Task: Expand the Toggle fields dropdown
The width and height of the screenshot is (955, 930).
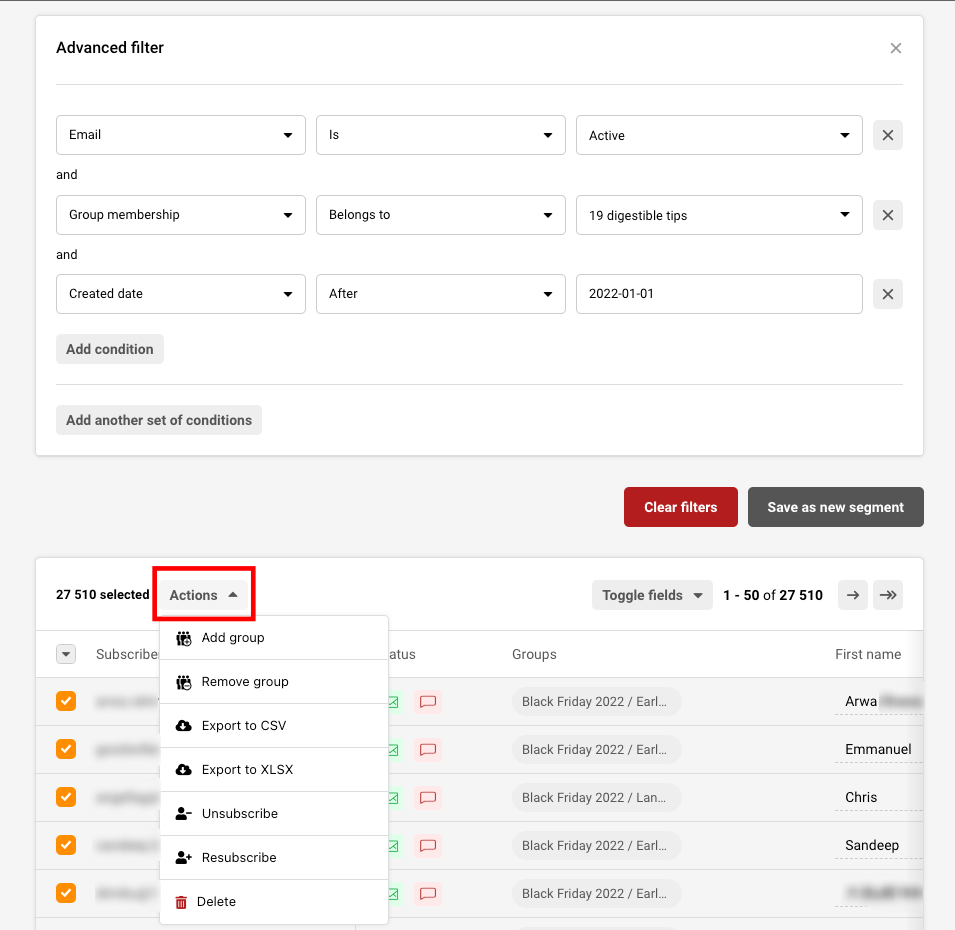Action: (652, 595)
